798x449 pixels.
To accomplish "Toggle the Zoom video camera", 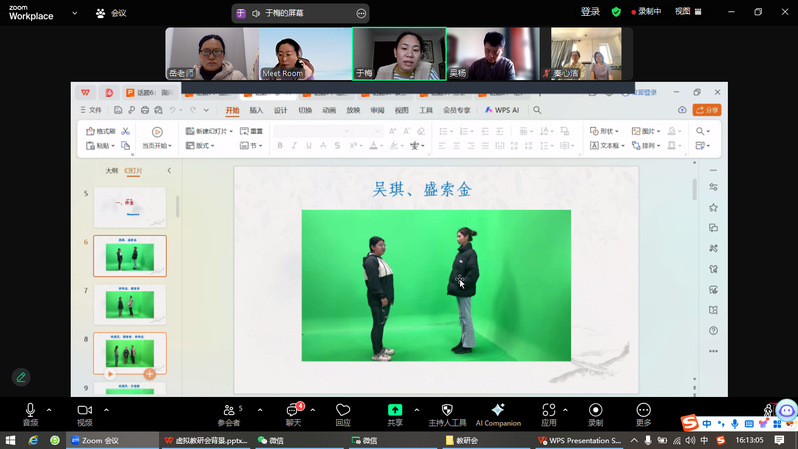I will click(84, 411).
